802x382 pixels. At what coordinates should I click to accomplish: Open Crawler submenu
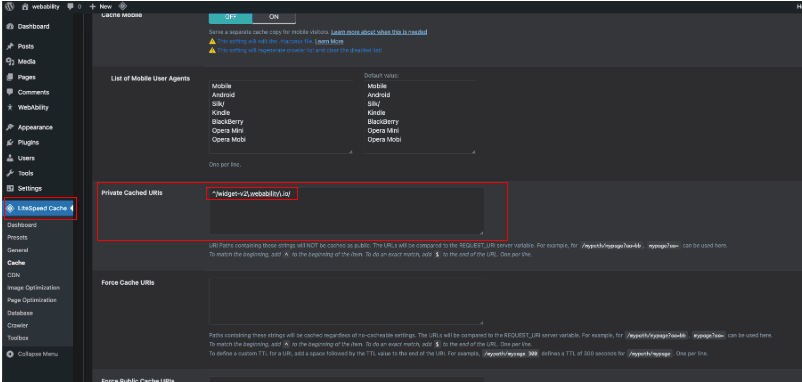17,325
